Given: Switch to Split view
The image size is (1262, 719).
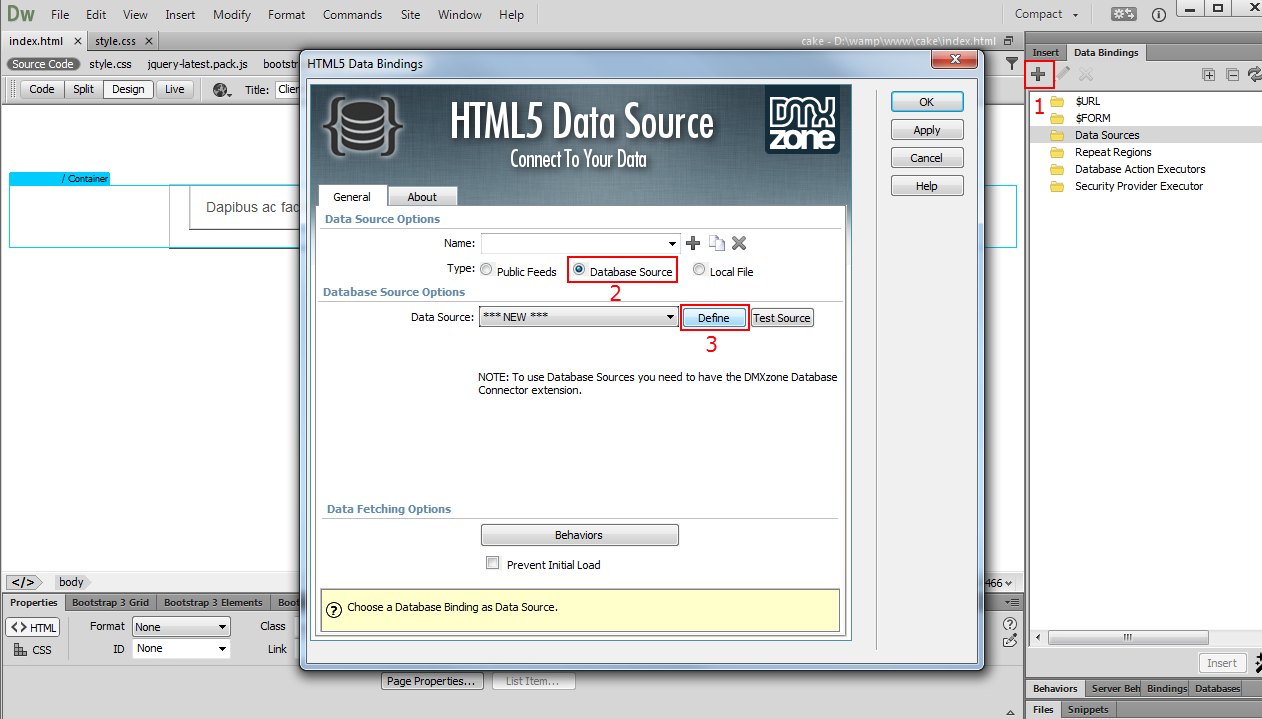Looking at the screenshot, I should tap(83, 89).
